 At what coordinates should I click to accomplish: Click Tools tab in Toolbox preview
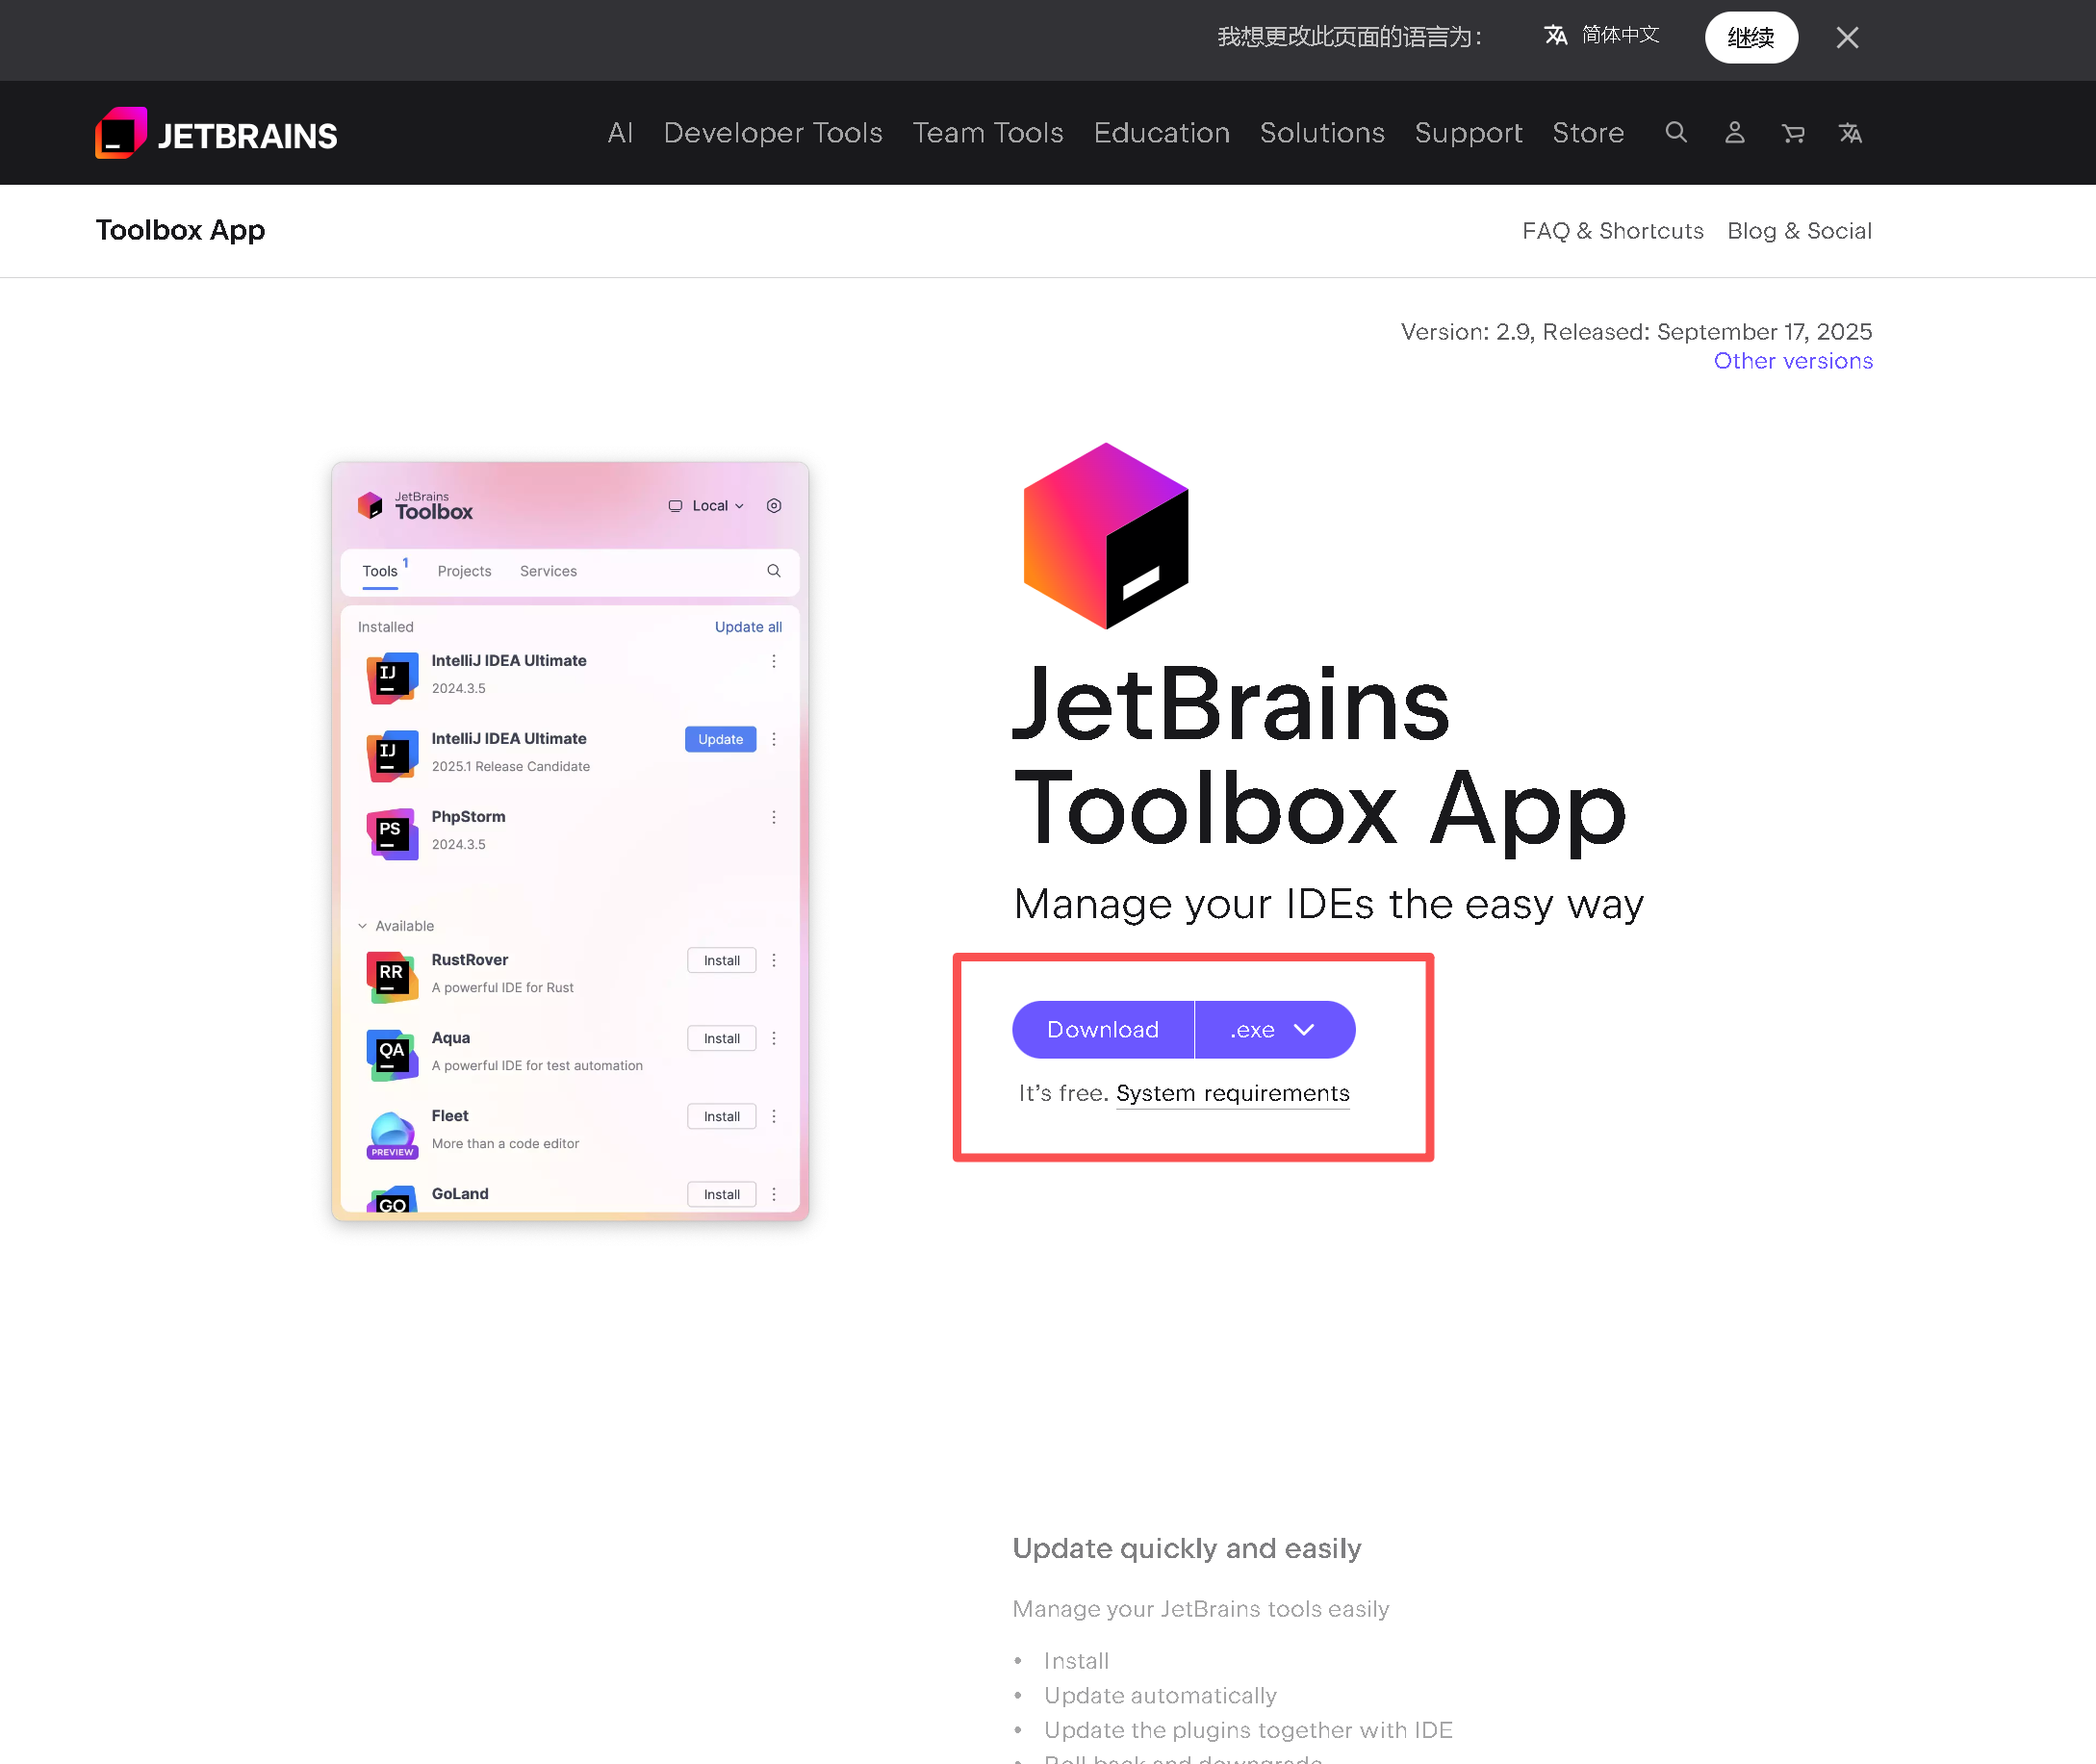point(380,571)
